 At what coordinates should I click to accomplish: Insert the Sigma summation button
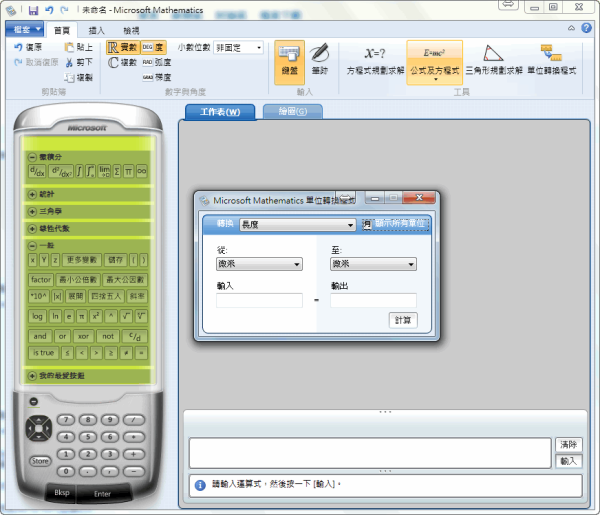coord(117,171)
